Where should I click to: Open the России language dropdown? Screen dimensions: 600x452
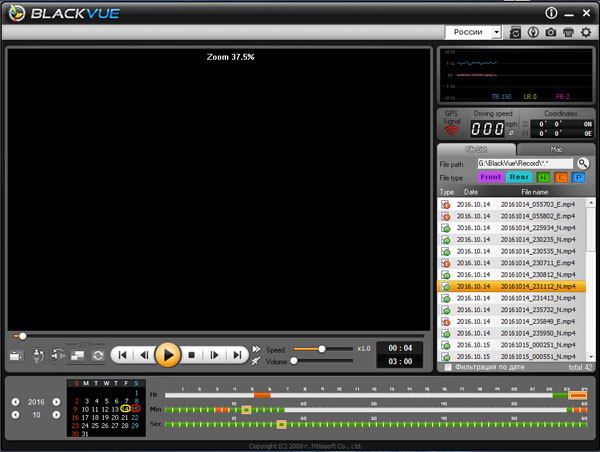point(496,32)
